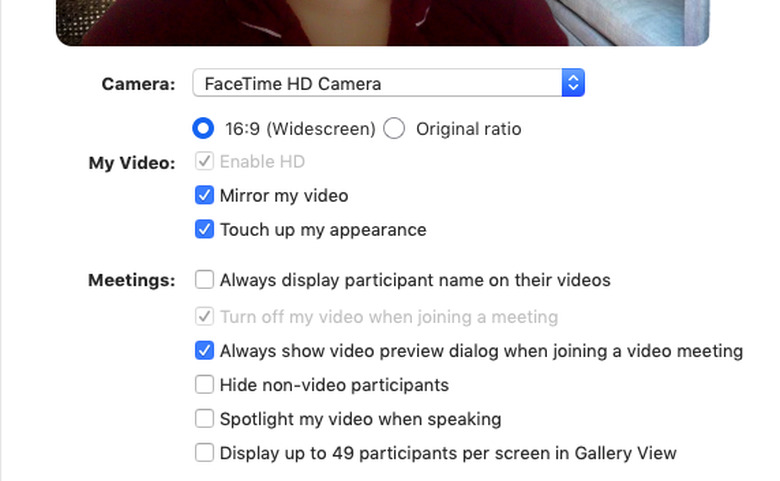Click the "Mirror my video" label text
This screenshot has width=780, height=481.
tap(284, 196)
